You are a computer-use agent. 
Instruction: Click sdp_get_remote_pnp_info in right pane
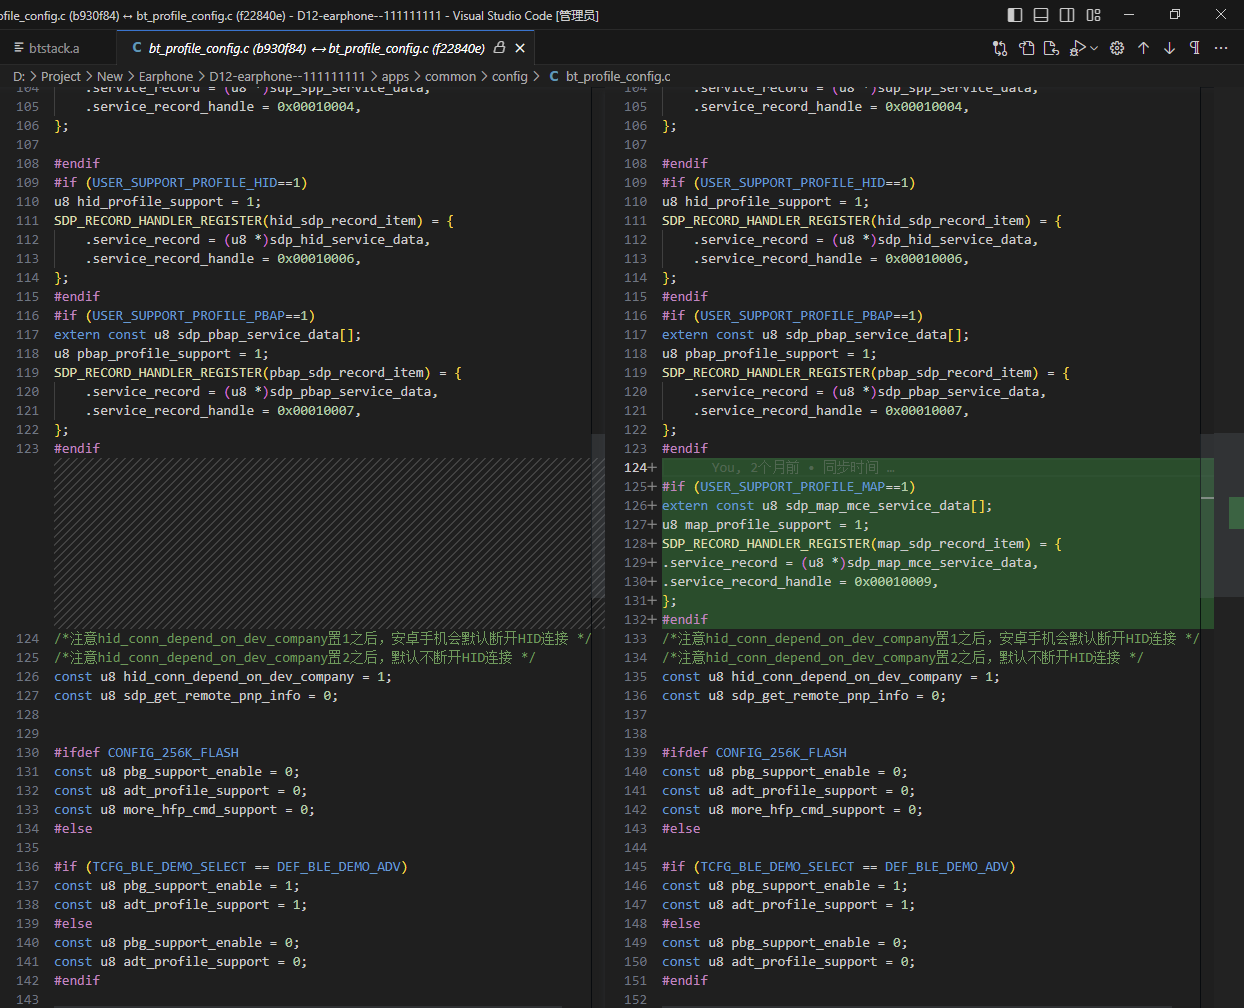[x=819, y=695]
